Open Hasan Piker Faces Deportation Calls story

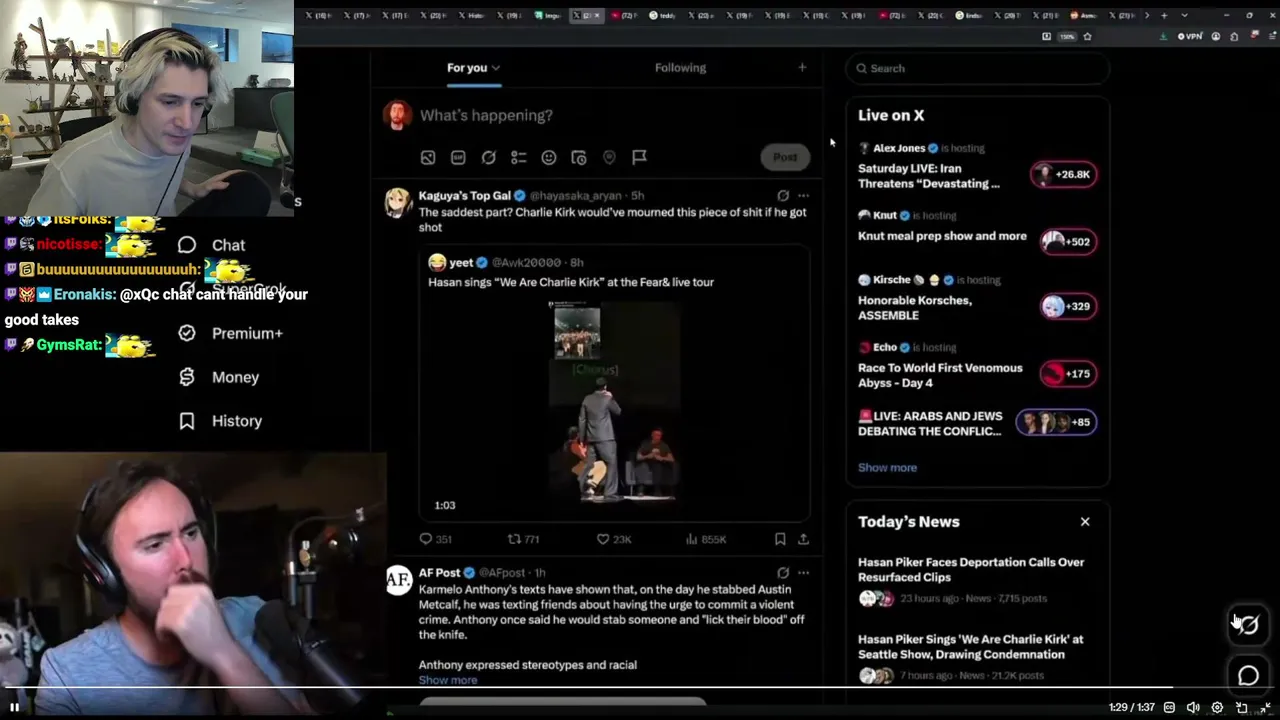pyautogui.click(x=971, y=570)
